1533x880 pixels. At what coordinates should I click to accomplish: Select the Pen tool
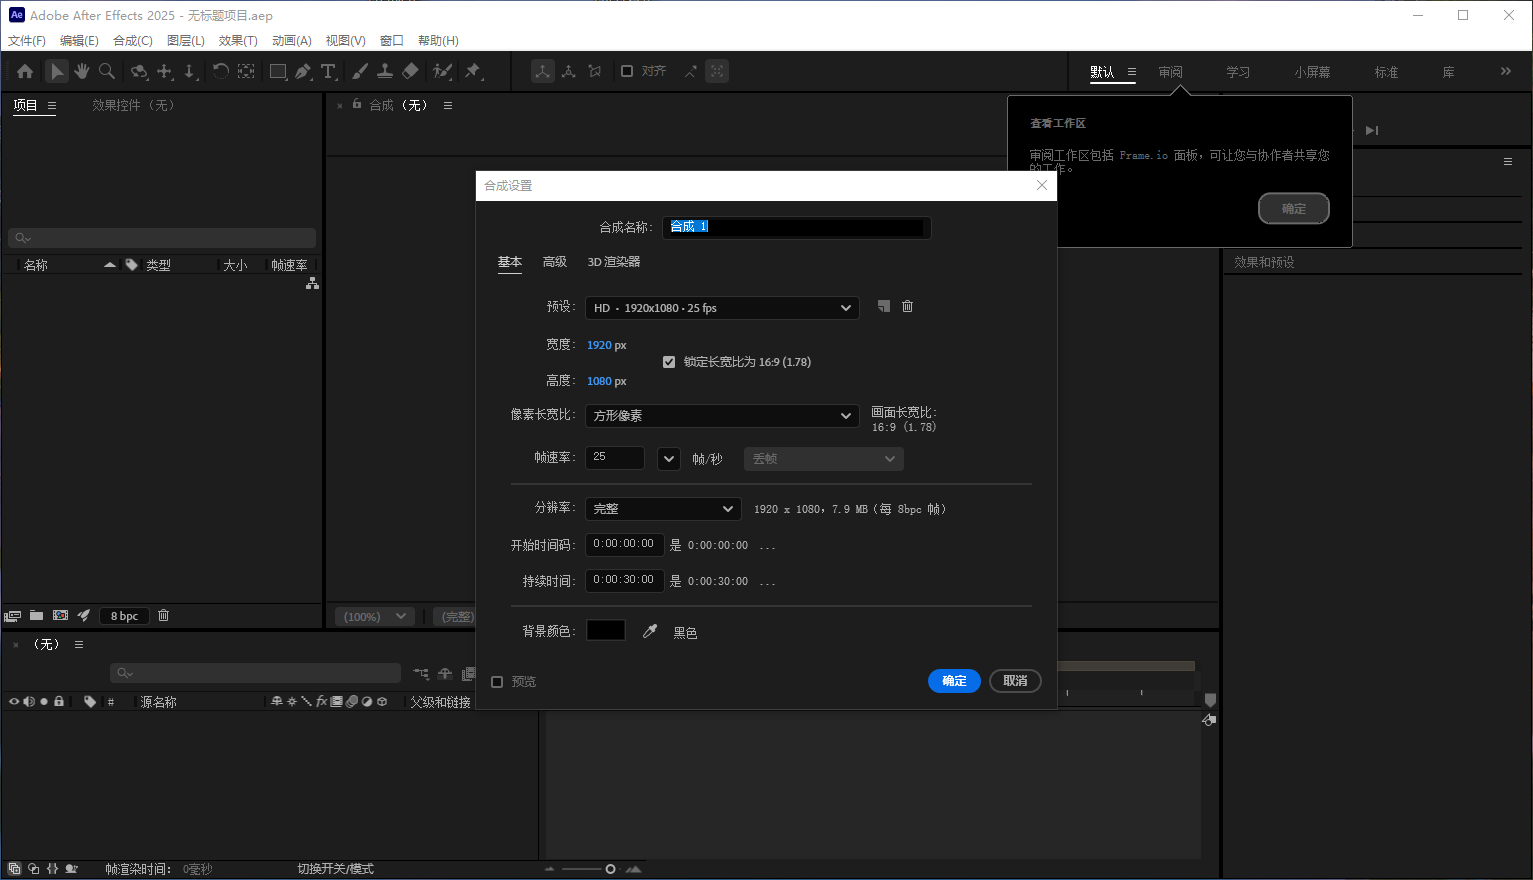coord(303,71)
